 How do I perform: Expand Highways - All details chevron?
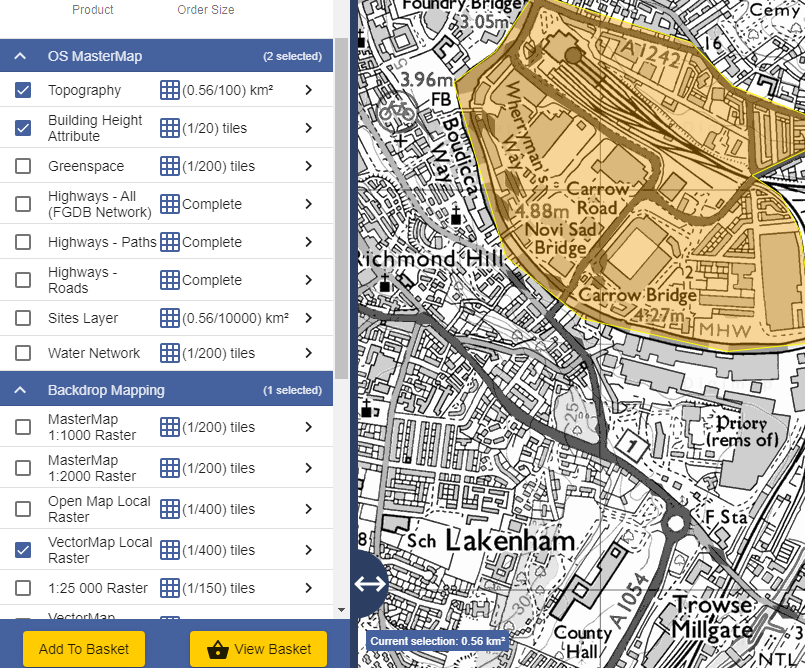click(309, 204)
